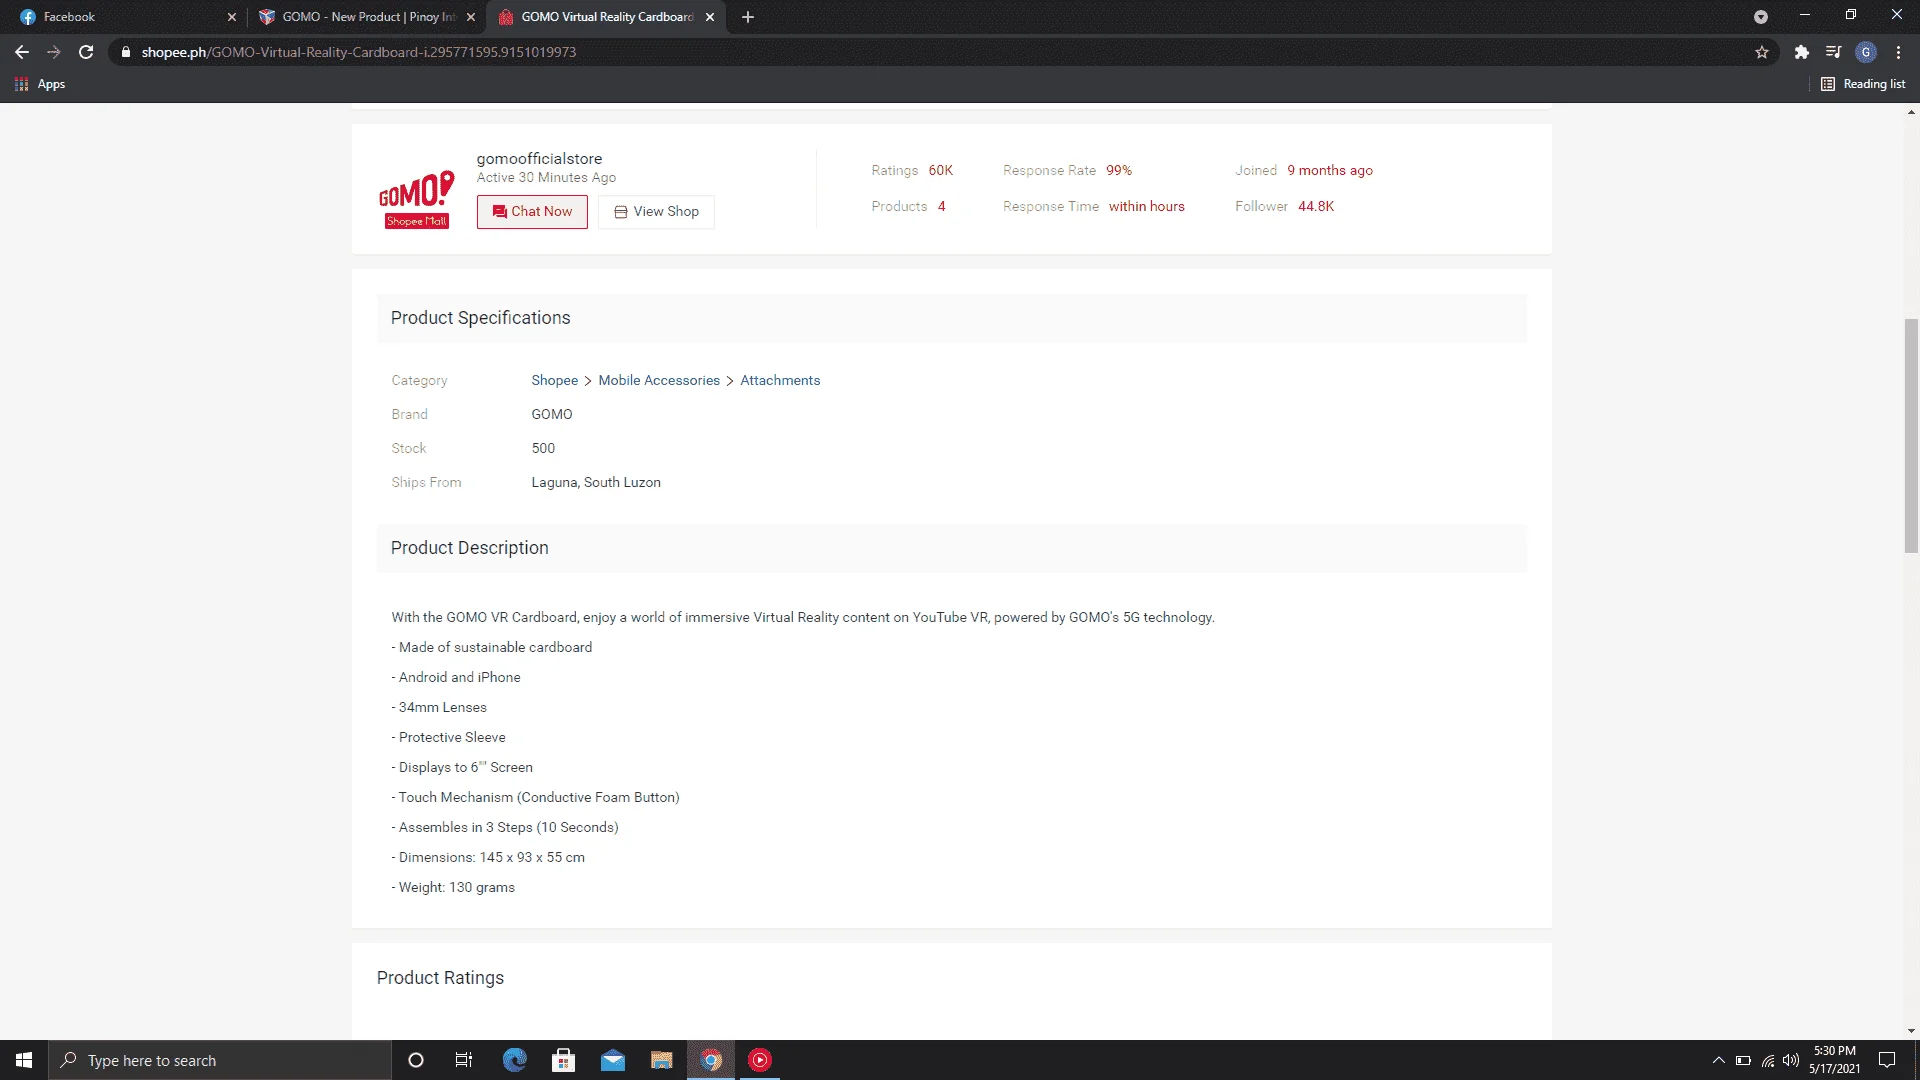Click the browser forward arrow
Image resolution: width=1920 pixels, height=1080 pixels.
point(54,52)
